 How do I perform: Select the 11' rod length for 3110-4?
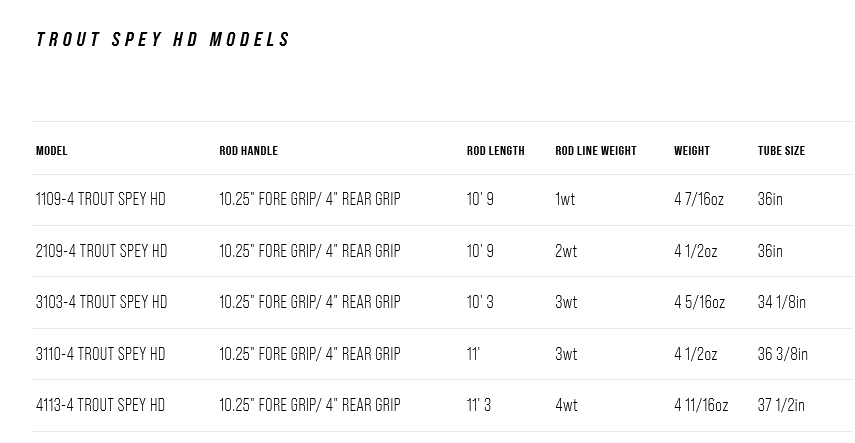pyautogui.click(x=474, y=354)
